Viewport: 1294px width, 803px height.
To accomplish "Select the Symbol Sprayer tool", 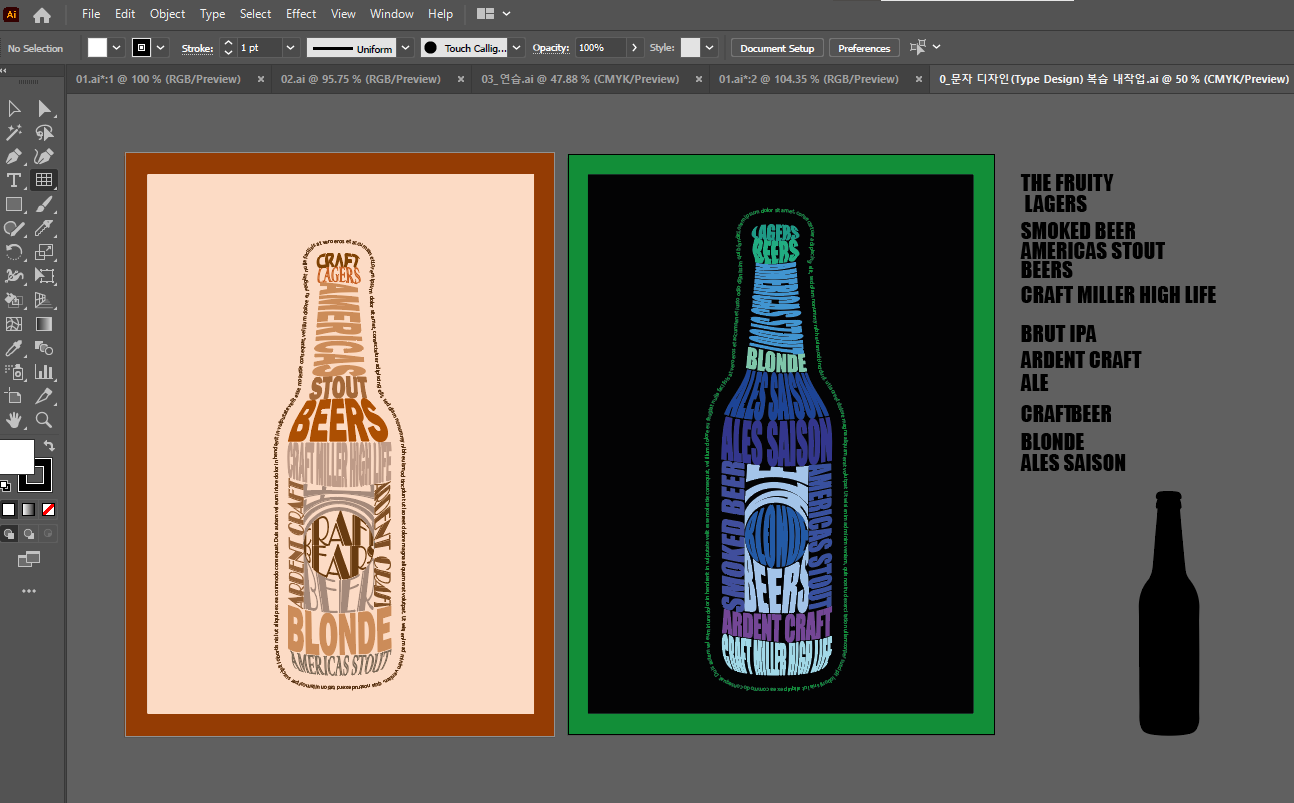I will tap(14, 372).
